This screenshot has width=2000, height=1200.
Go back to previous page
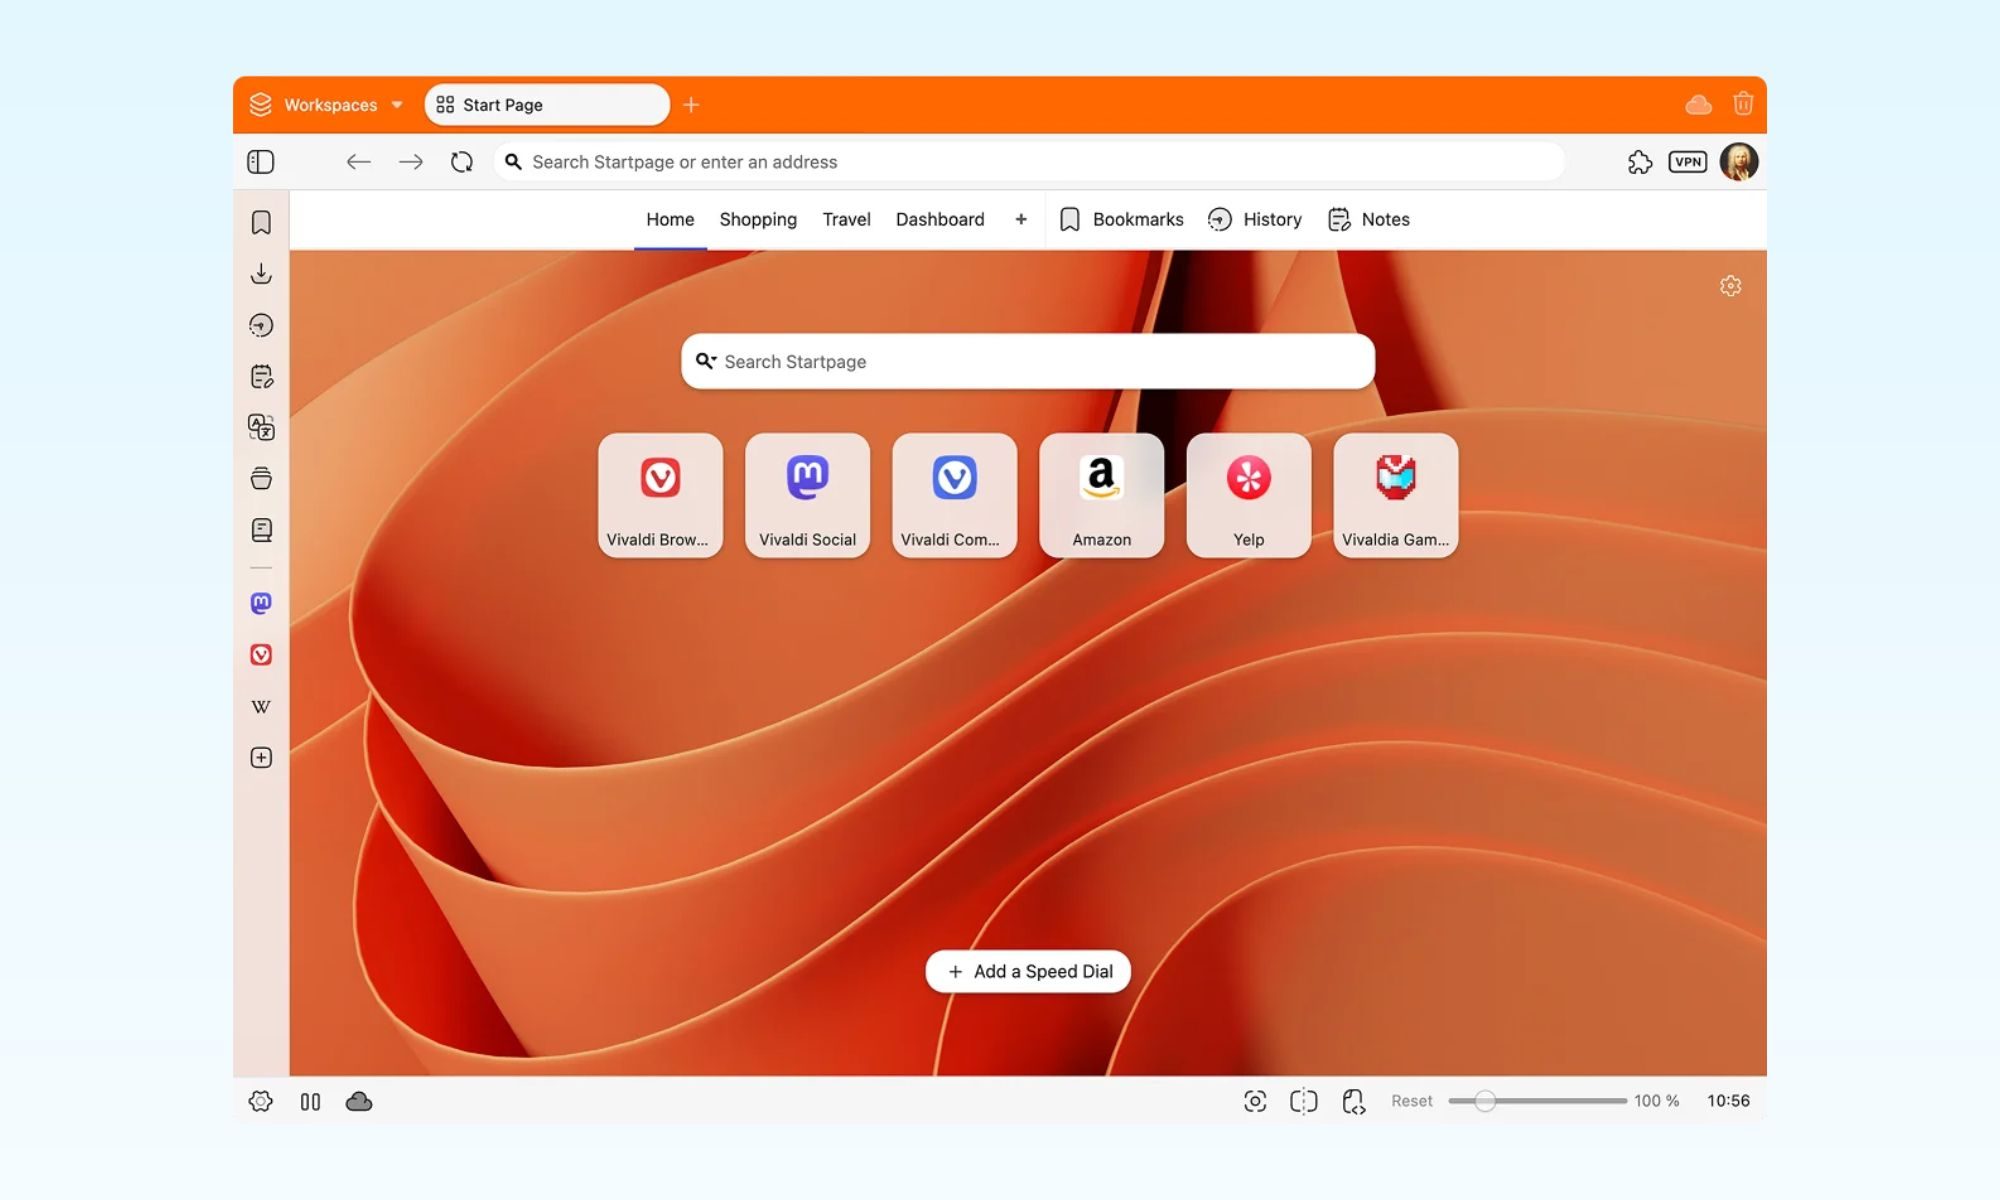(358, 162)
